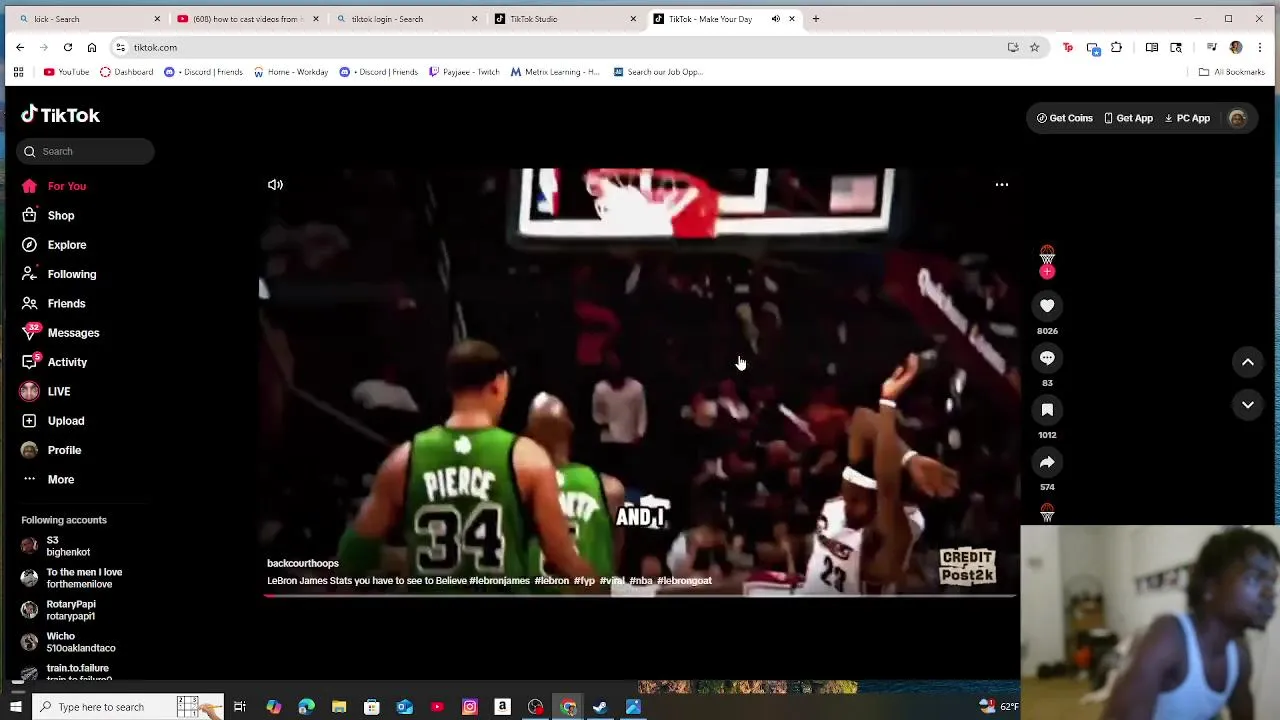Share the video with the arrow icon
This screenshot has height=720, width=1280.
[1047, 462]
